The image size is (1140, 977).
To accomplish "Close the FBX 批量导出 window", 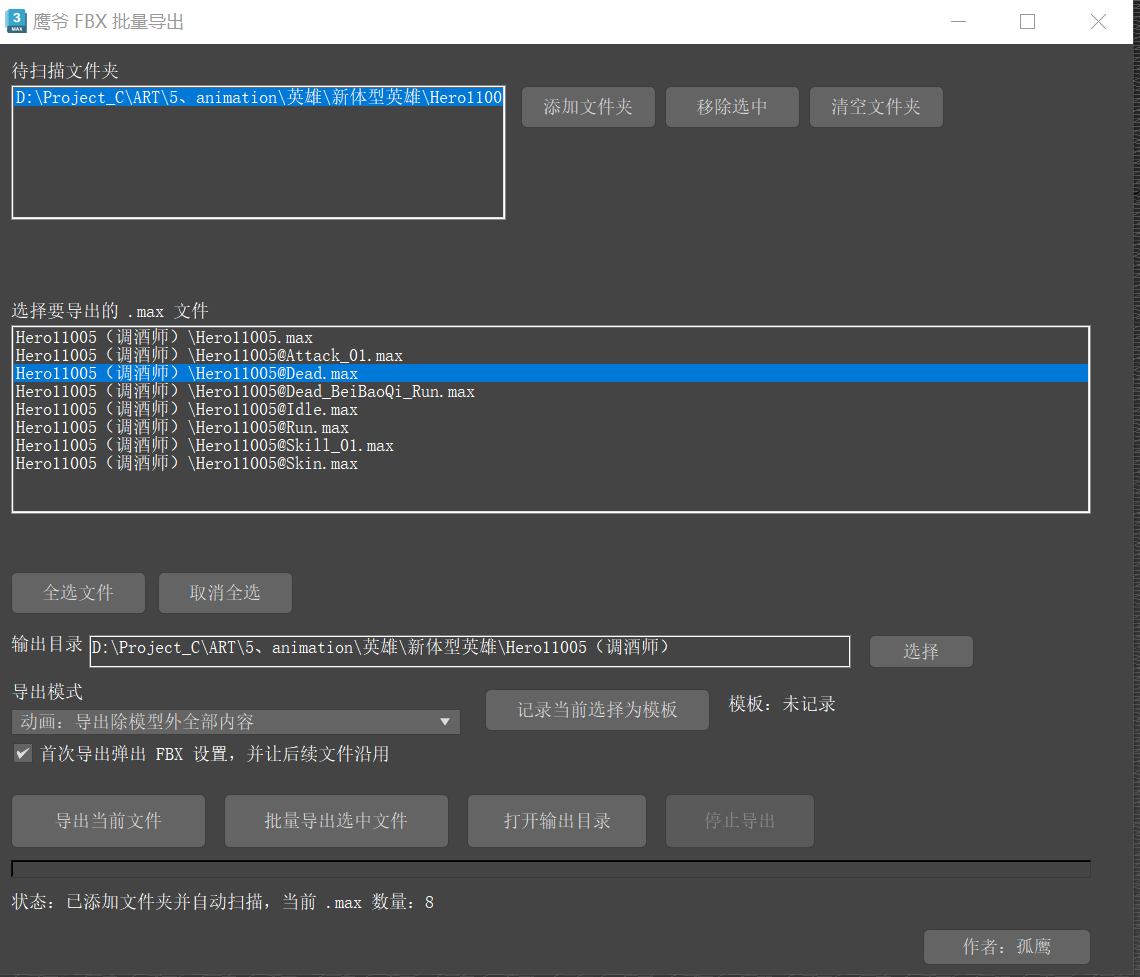I will 1099,22.
